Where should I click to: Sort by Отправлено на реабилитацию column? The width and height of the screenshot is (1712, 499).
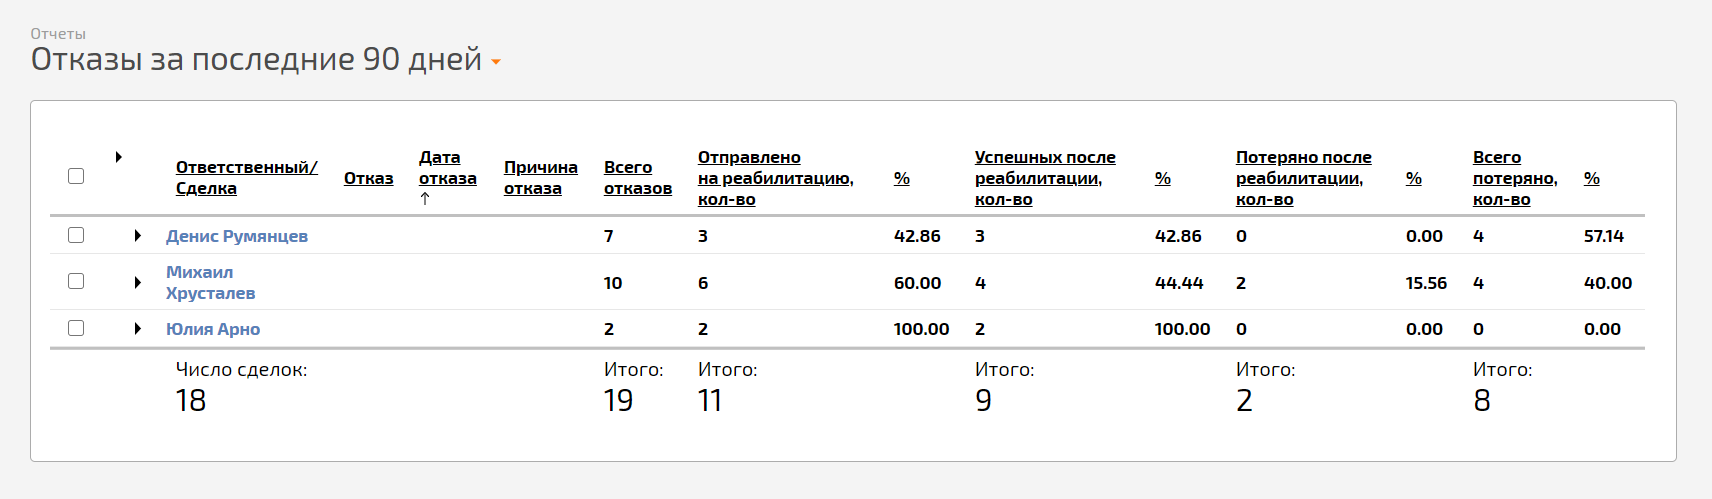775,178
